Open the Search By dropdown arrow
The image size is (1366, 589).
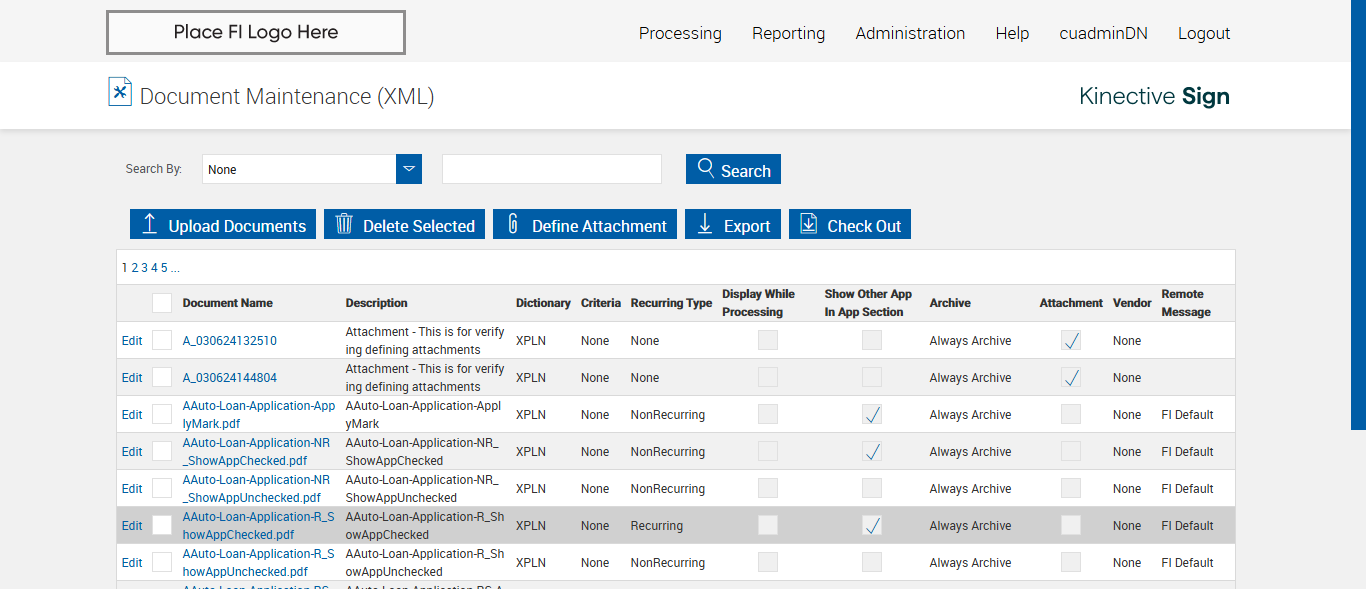(409, 169)
